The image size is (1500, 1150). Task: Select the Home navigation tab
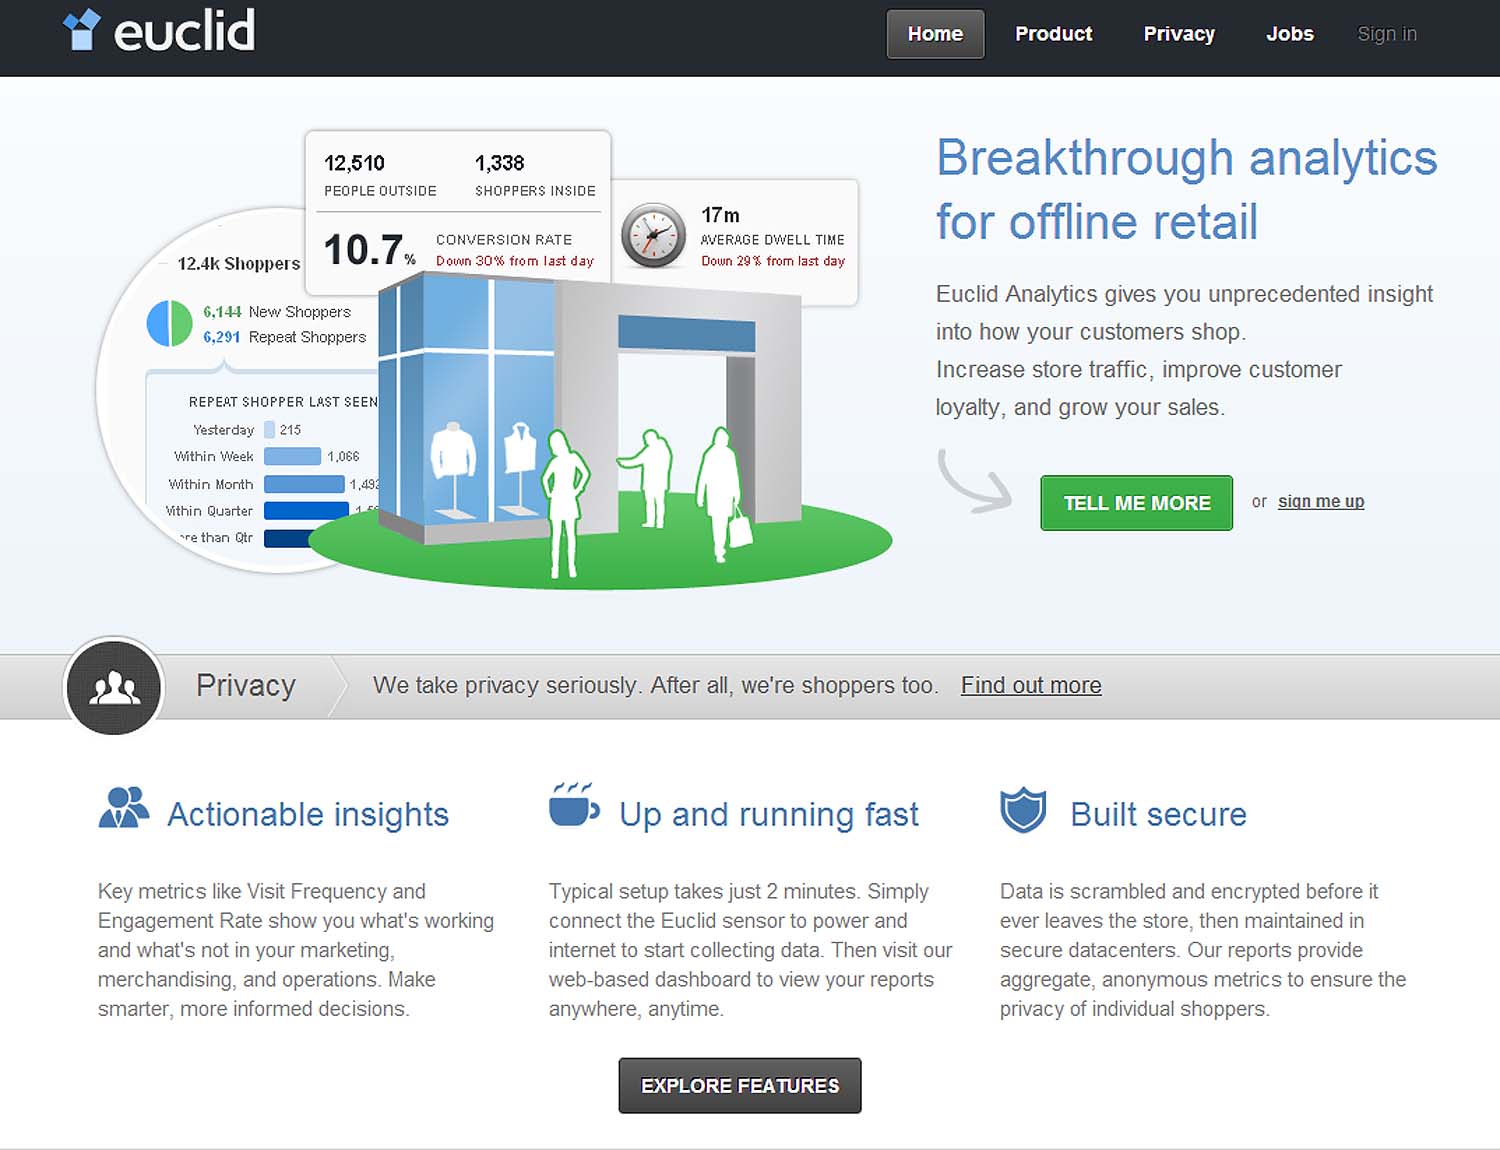[934, 33]
